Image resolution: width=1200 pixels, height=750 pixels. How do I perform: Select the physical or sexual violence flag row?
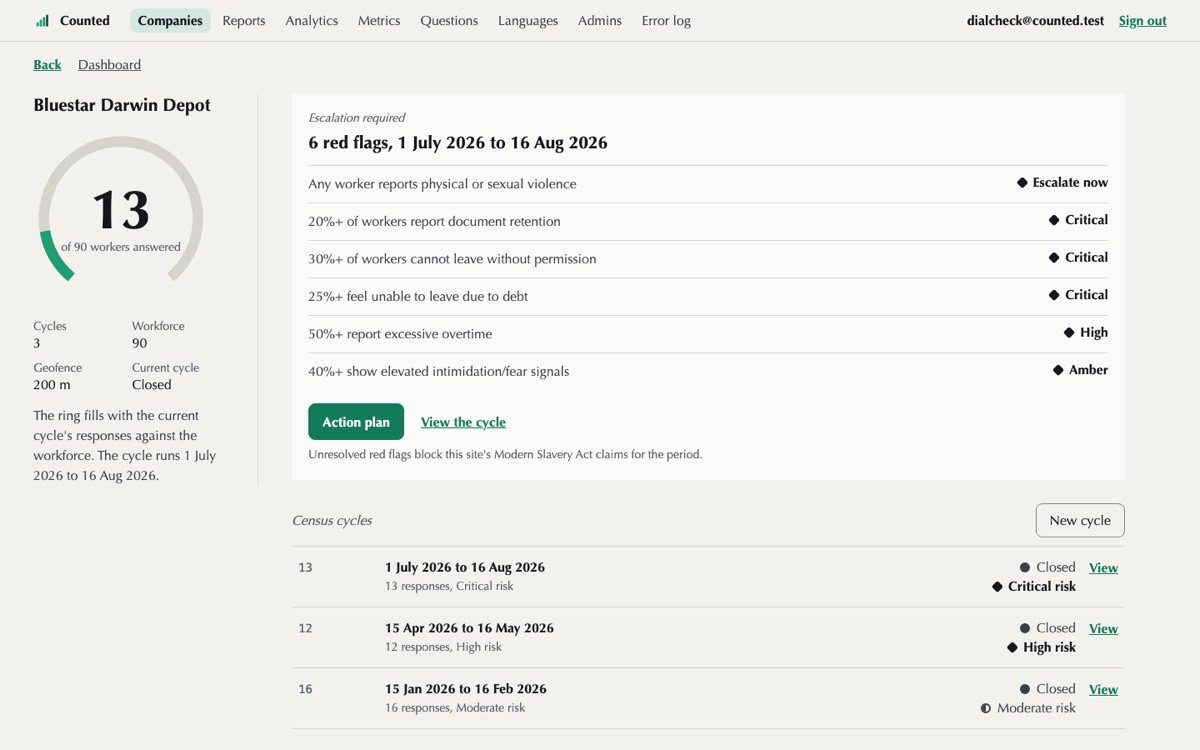click(708, 184)
